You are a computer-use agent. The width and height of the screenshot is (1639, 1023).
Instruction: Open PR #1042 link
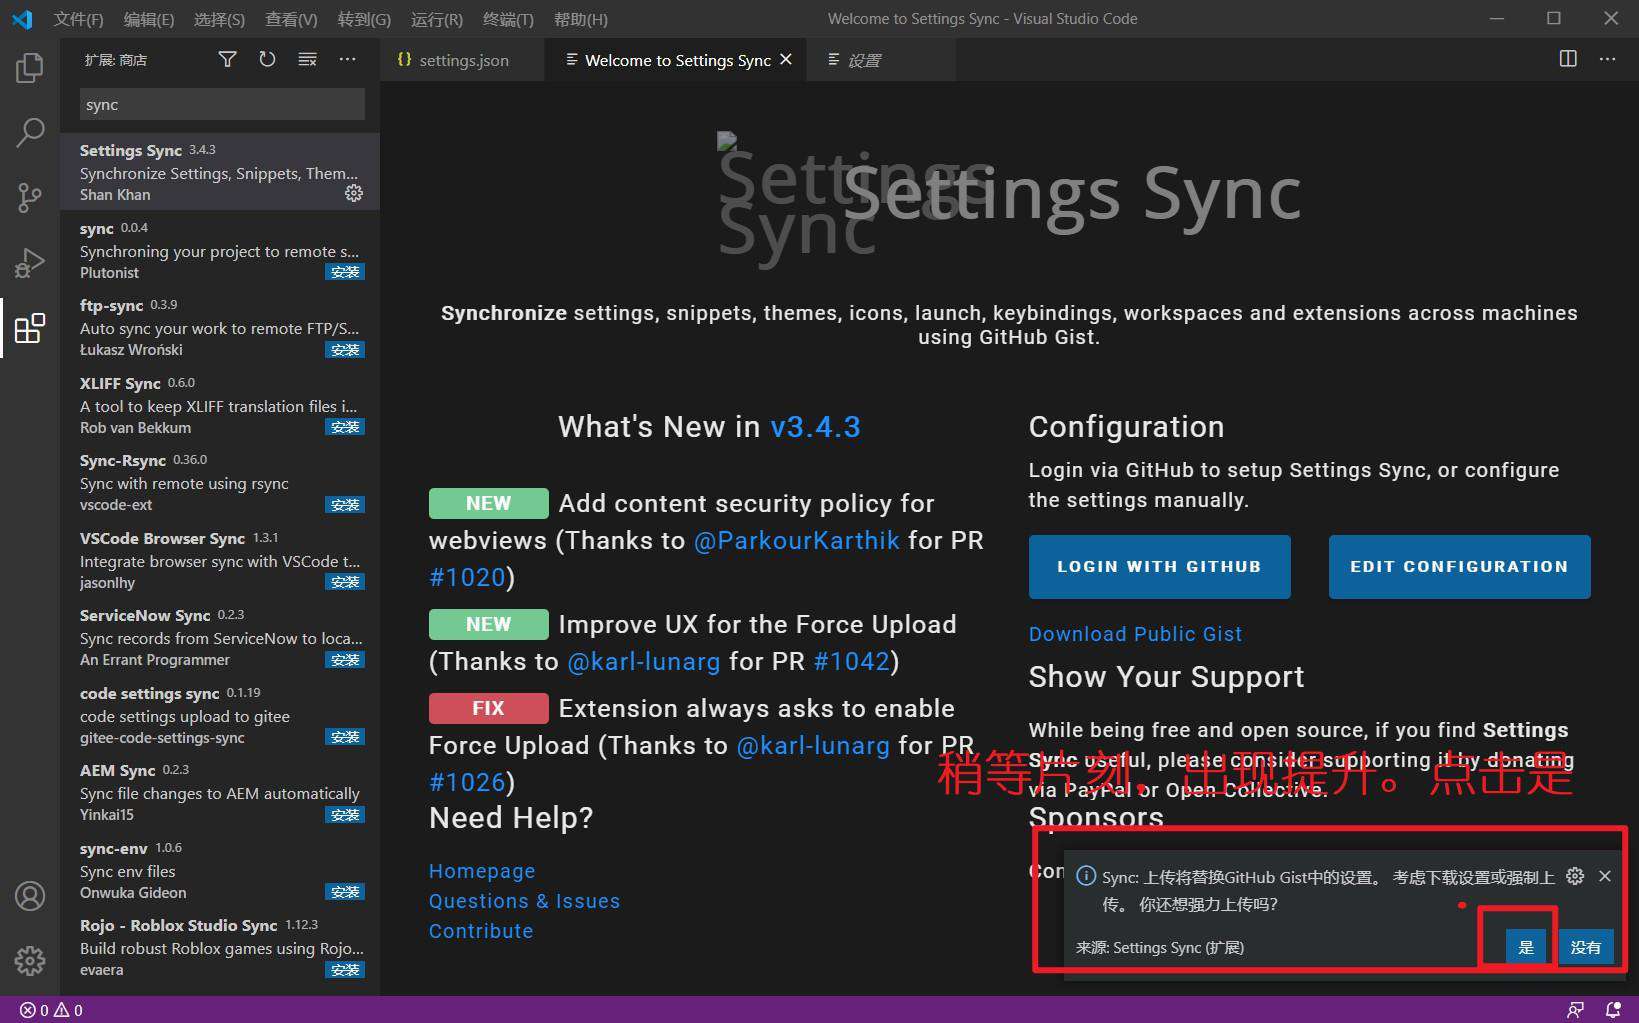(852, 661)
